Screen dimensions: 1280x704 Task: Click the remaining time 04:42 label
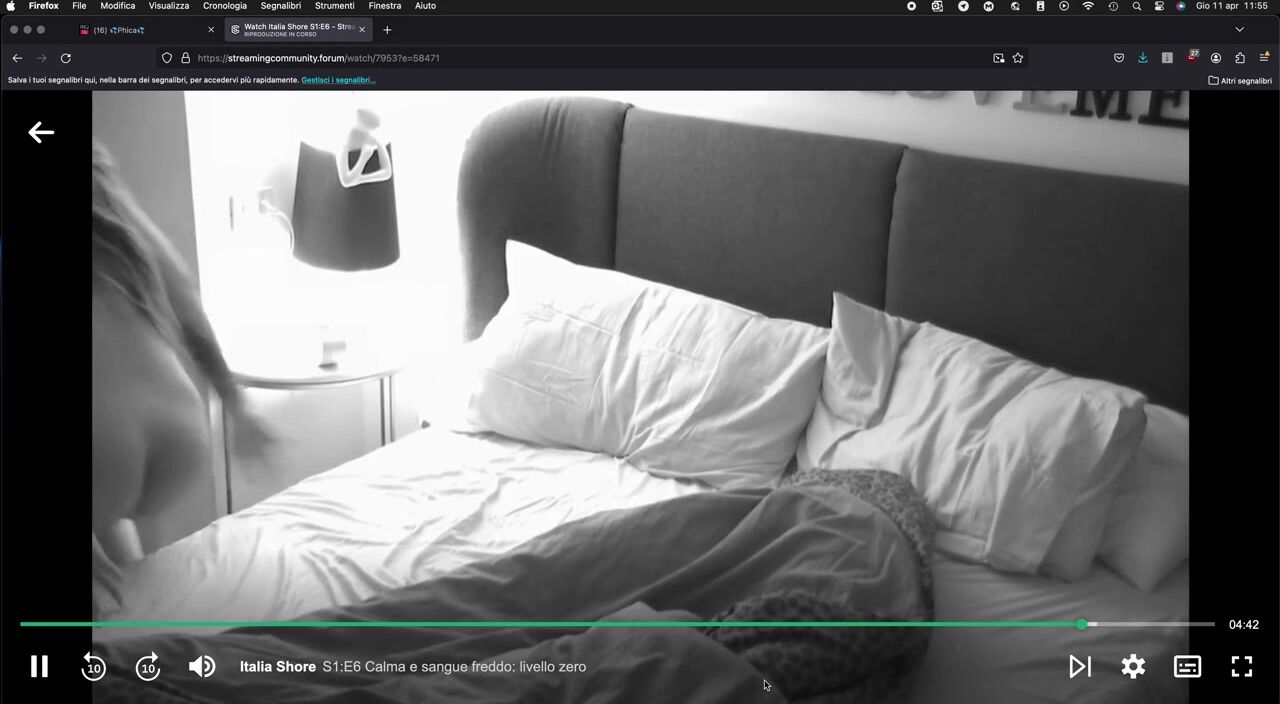[1244, 625]
